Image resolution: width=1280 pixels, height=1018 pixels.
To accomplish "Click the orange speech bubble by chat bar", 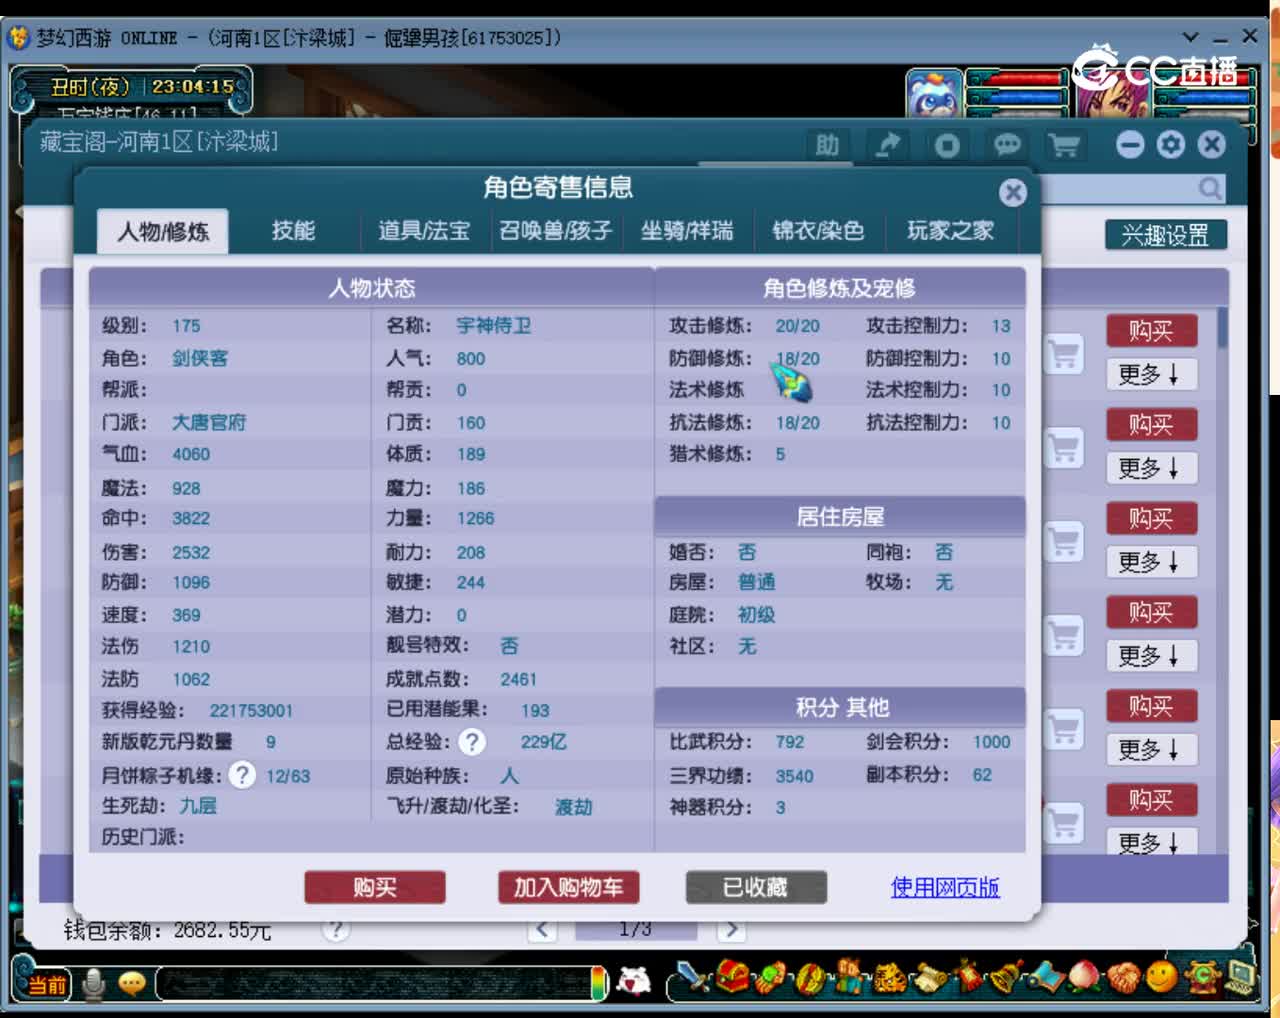I will coord(132,985).
